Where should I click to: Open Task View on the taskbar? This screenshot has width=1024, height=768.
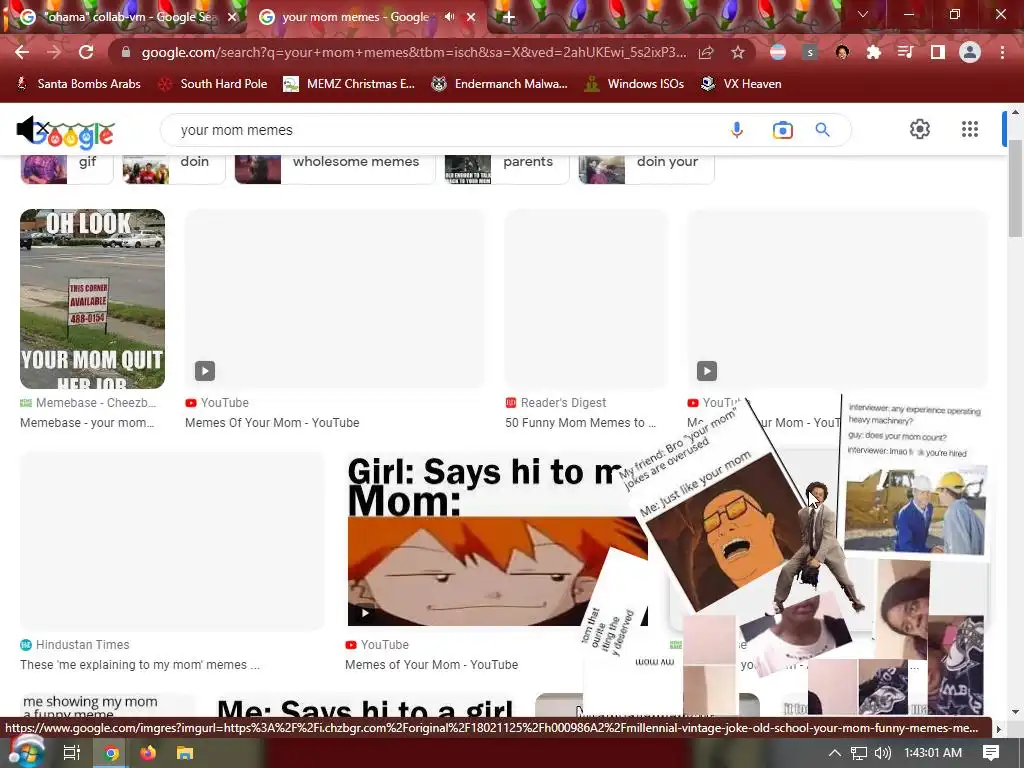pyautogui.click(x=72, y=753)
